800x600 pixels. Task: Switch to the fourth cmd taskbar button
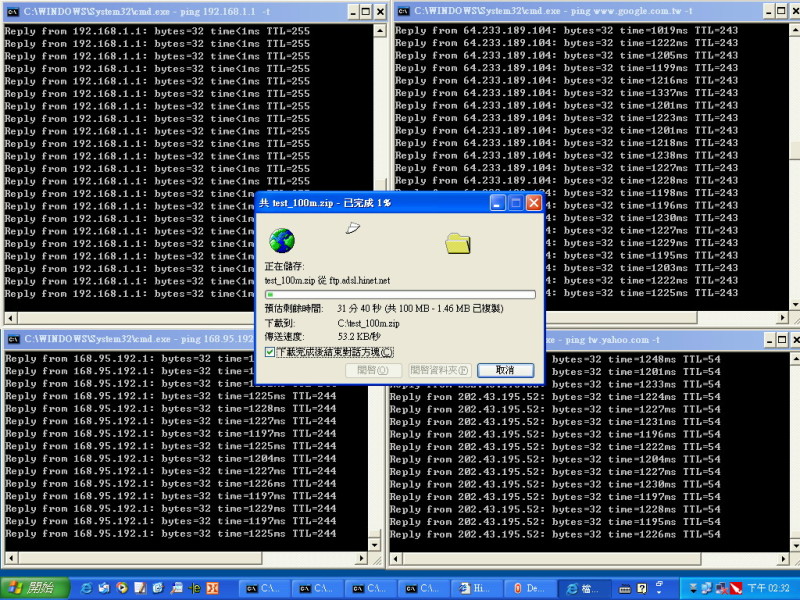point(424,588)
